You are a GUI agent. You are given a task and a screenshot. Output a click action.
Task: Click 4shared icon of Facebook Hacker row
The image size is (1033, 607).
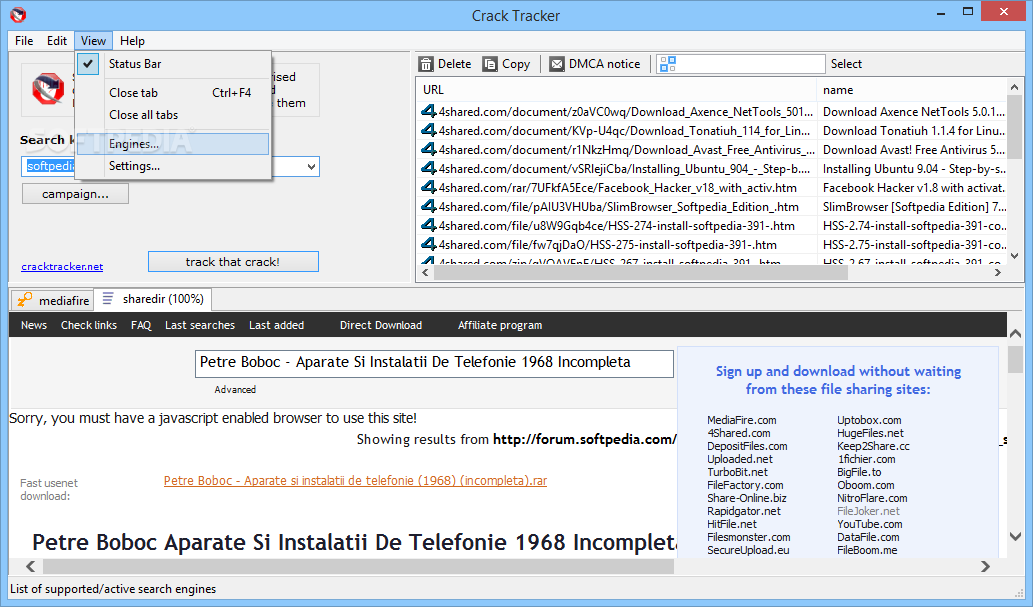[429, 187]
